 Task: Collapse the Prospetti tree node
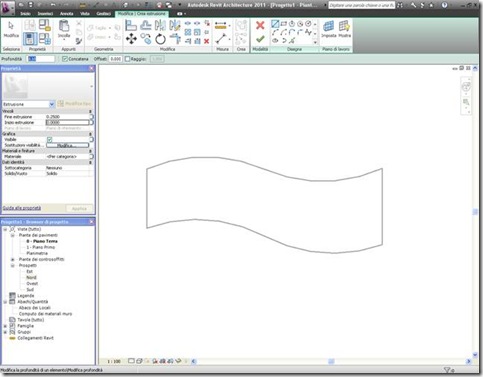[x=13, y=265]
